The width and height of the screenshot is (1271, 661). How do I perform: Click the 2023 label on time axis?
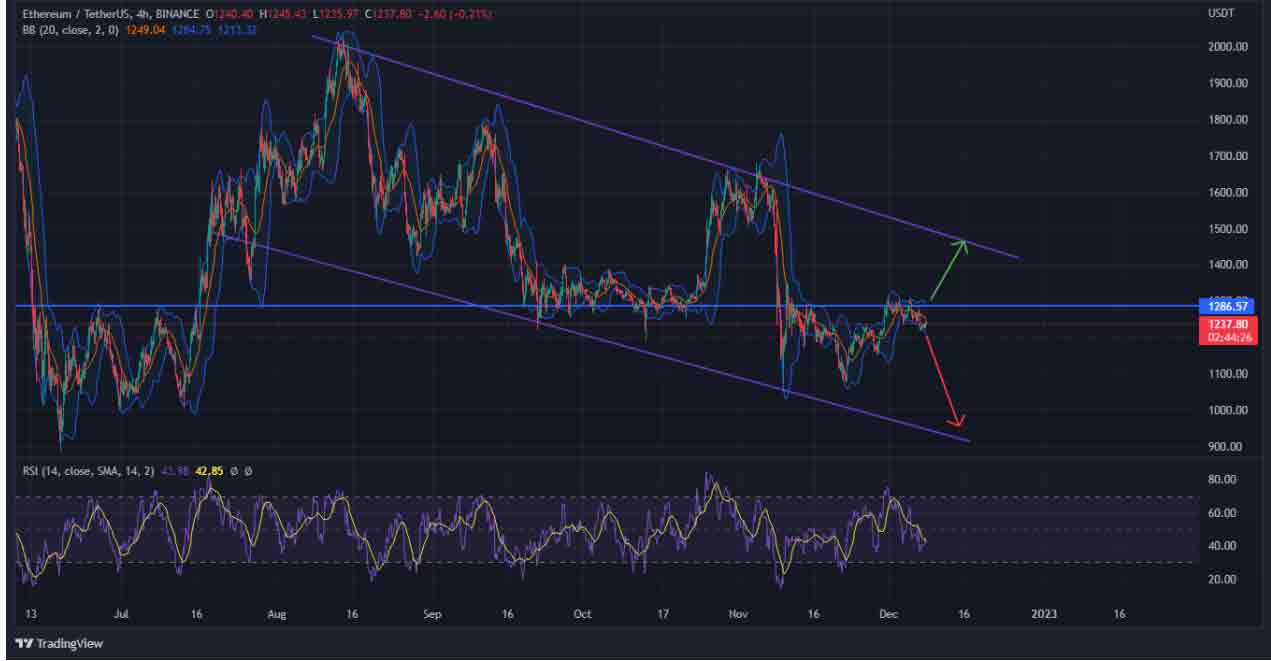[1042, 614]
